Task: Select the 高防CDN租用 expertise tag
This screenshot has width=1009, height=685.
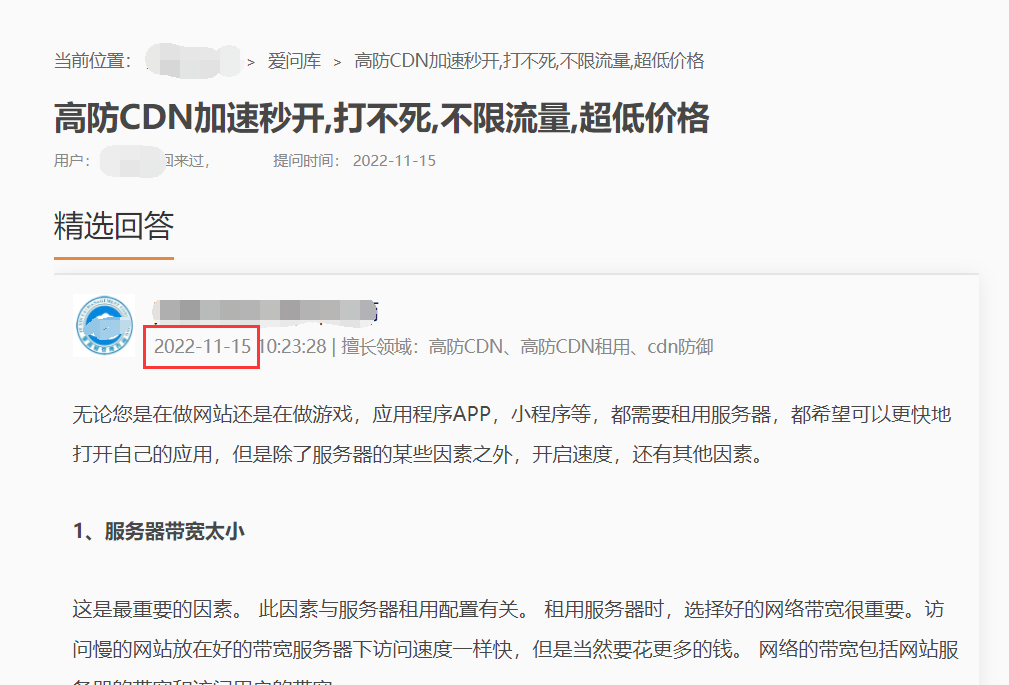Action: tap(575, 347)
